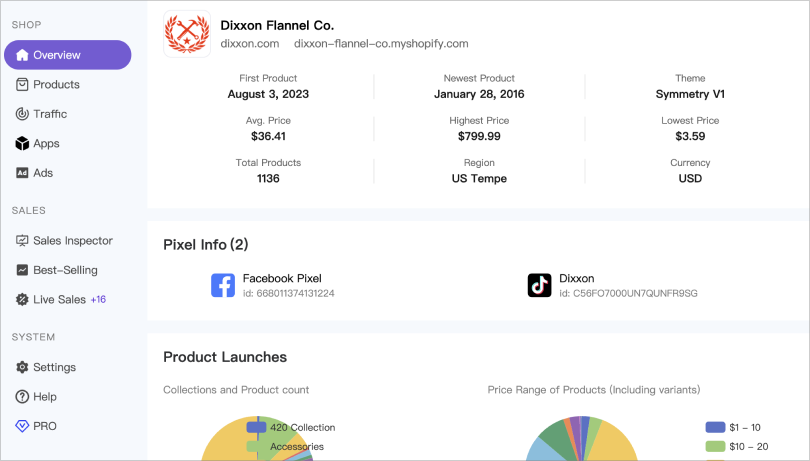Screen dimensions: 810x461
Task: Open the Settings gear icon
Action: pos(22,367)
